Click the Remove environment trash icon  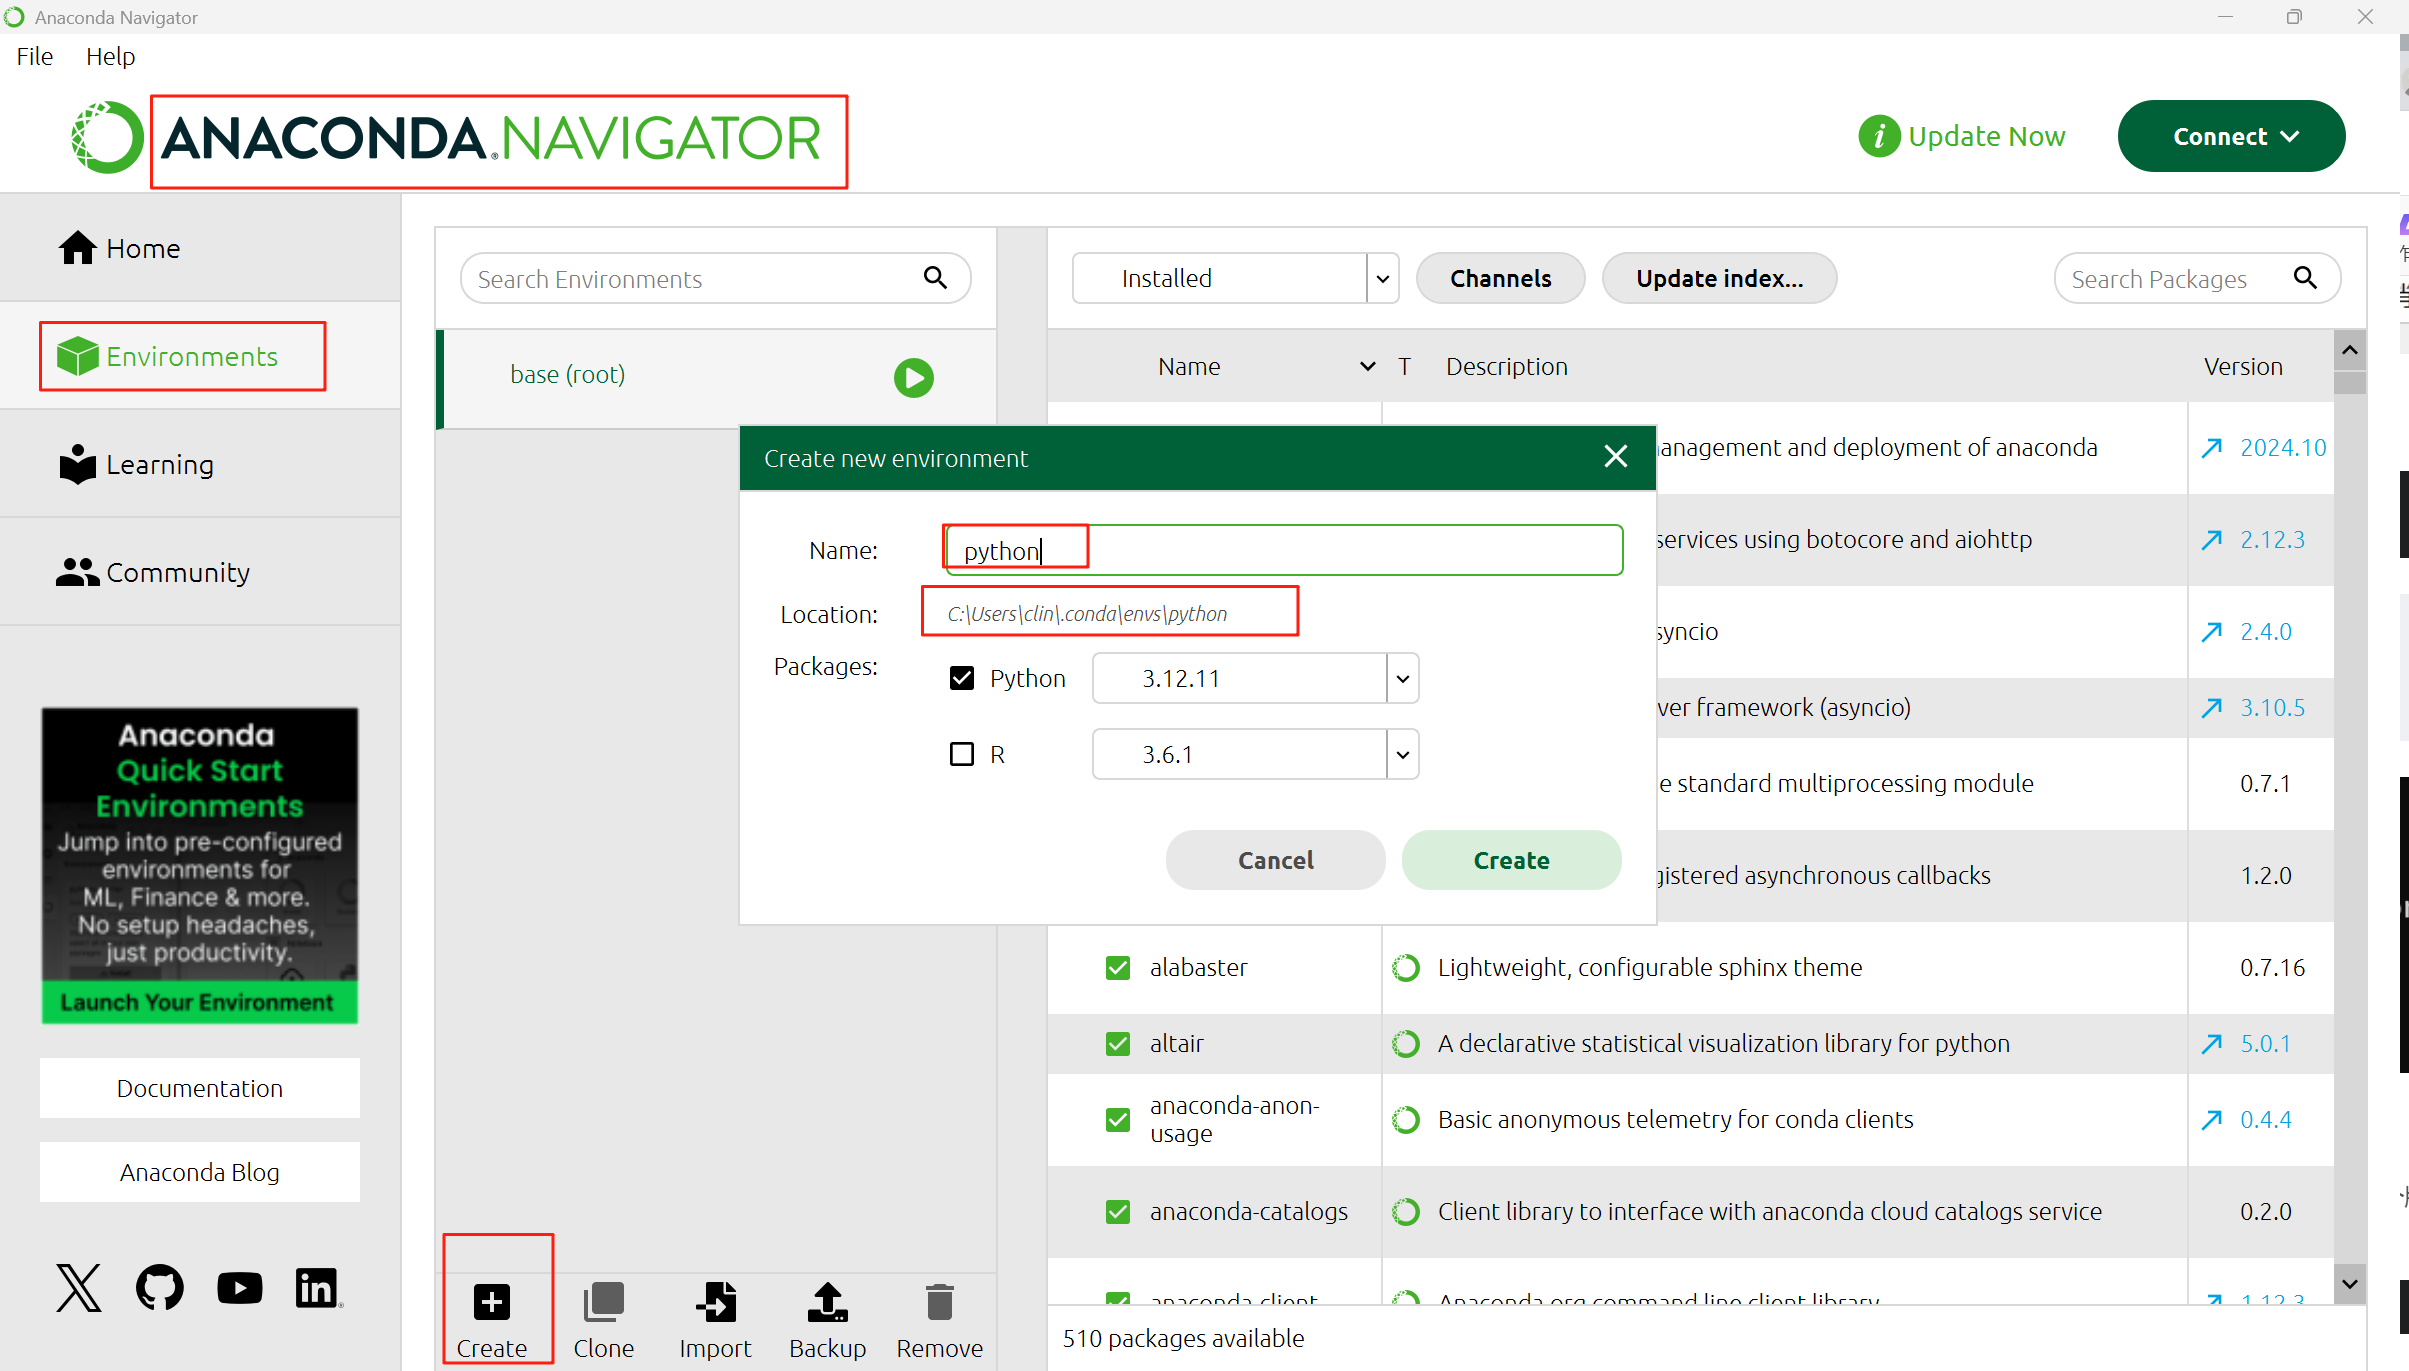pos(939,1303)
